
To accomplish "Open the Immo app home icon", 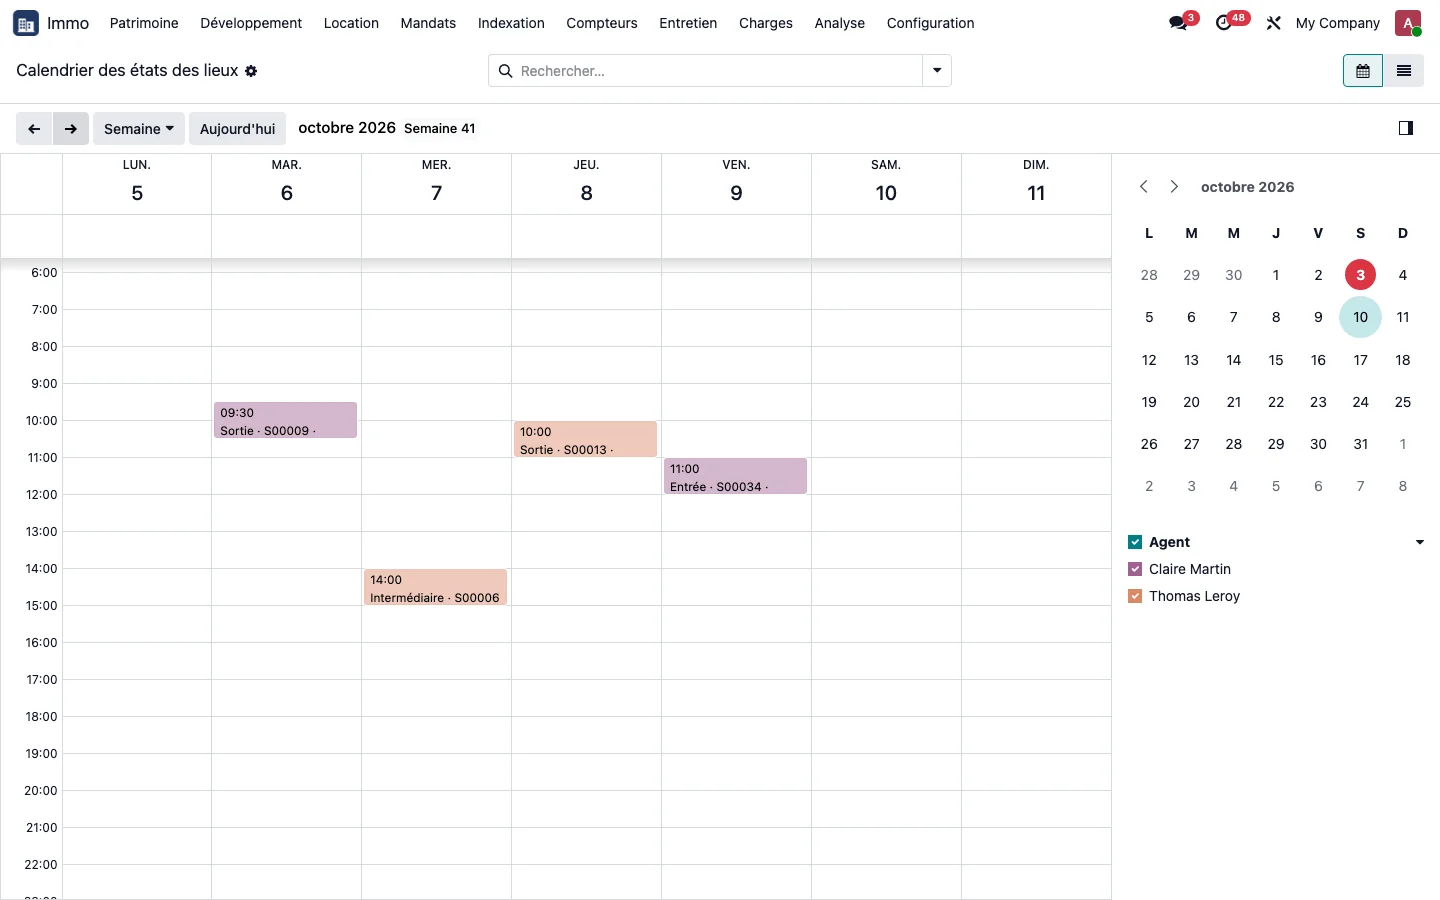I will point(26,23).
